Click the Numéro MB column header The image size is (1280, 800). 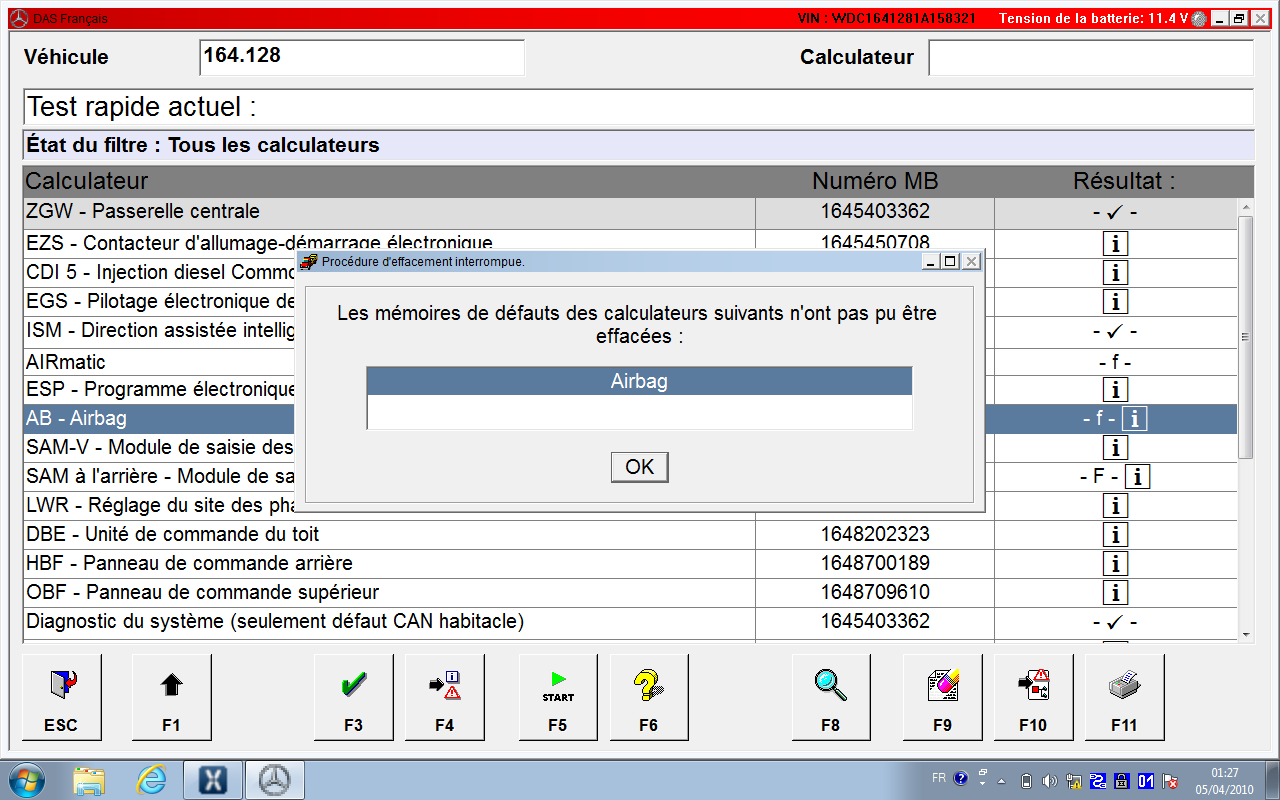(x=875, y=181)
